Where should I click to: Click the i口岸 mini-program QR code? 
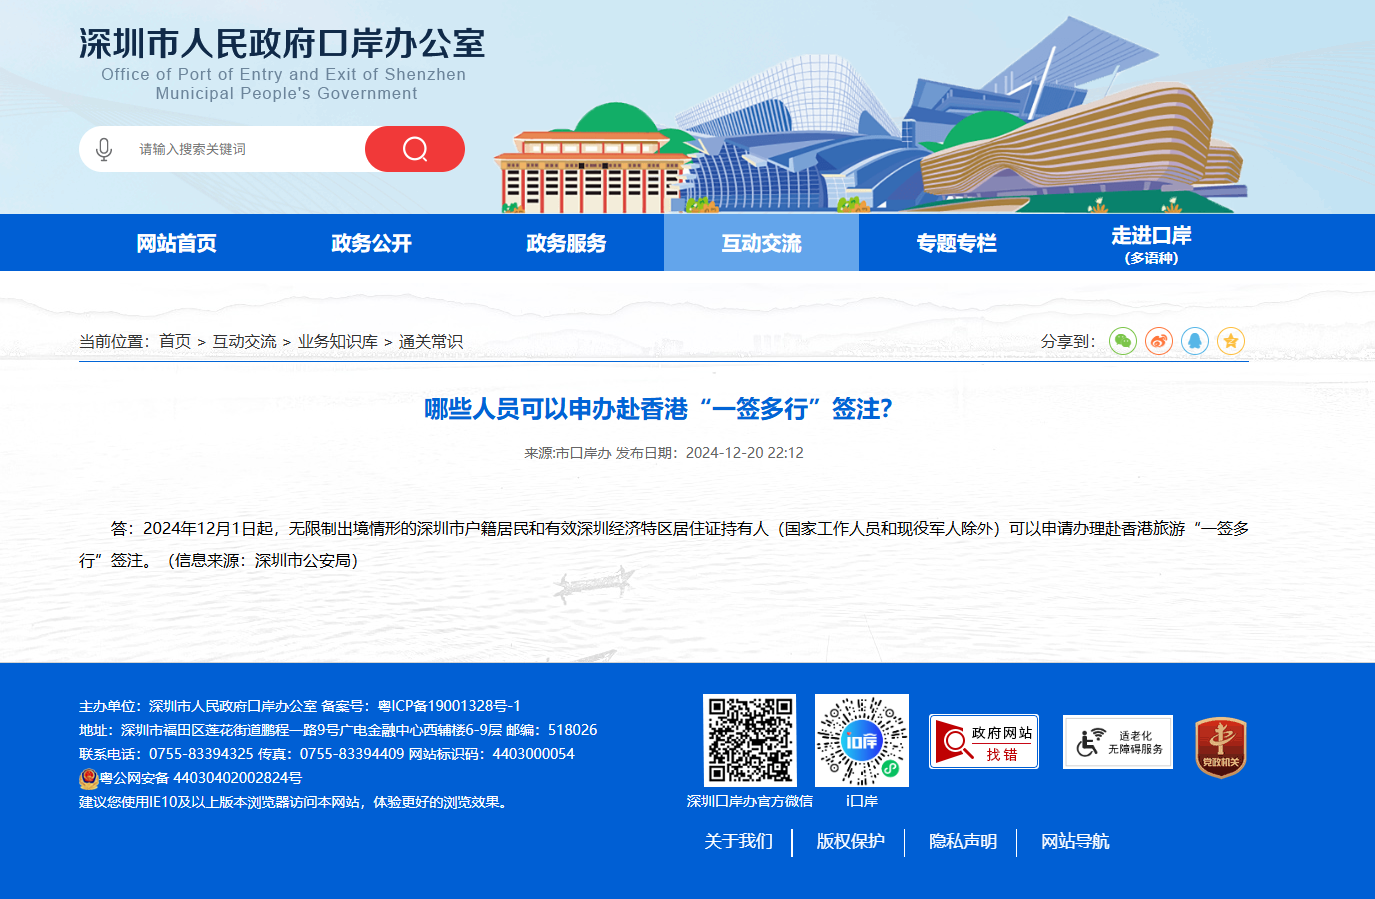pyautogui.click(x=862, y=740)
